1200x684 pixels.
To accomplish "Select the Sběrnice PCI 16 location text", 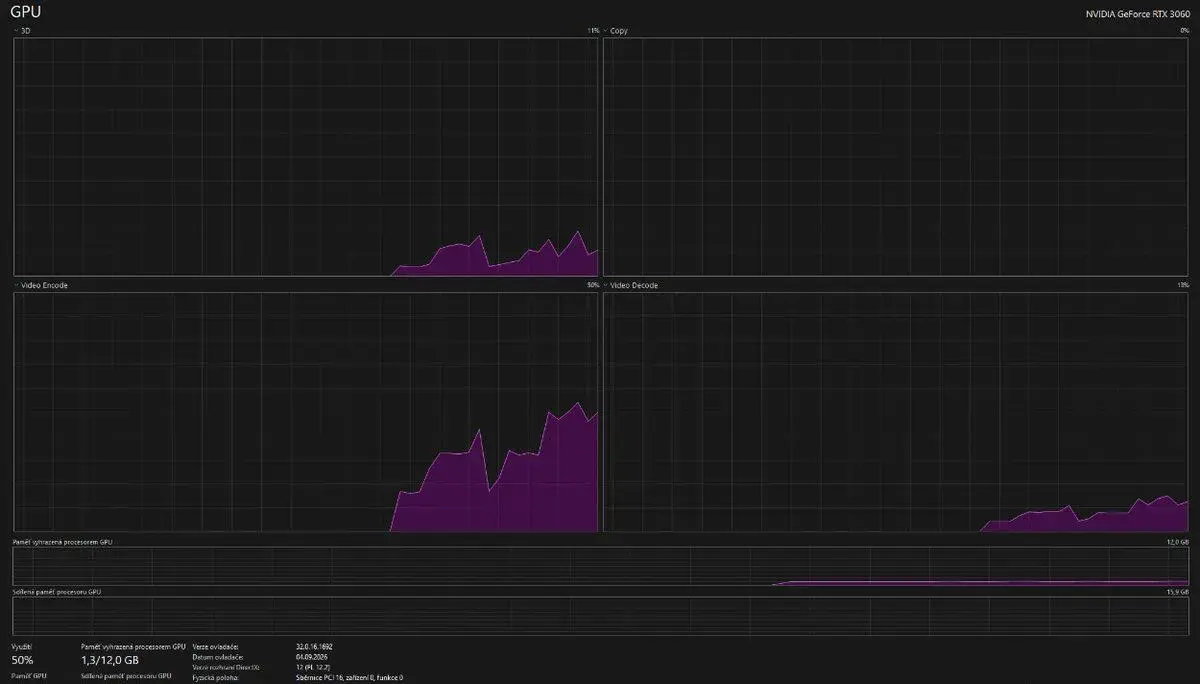I will coord(350,677).
